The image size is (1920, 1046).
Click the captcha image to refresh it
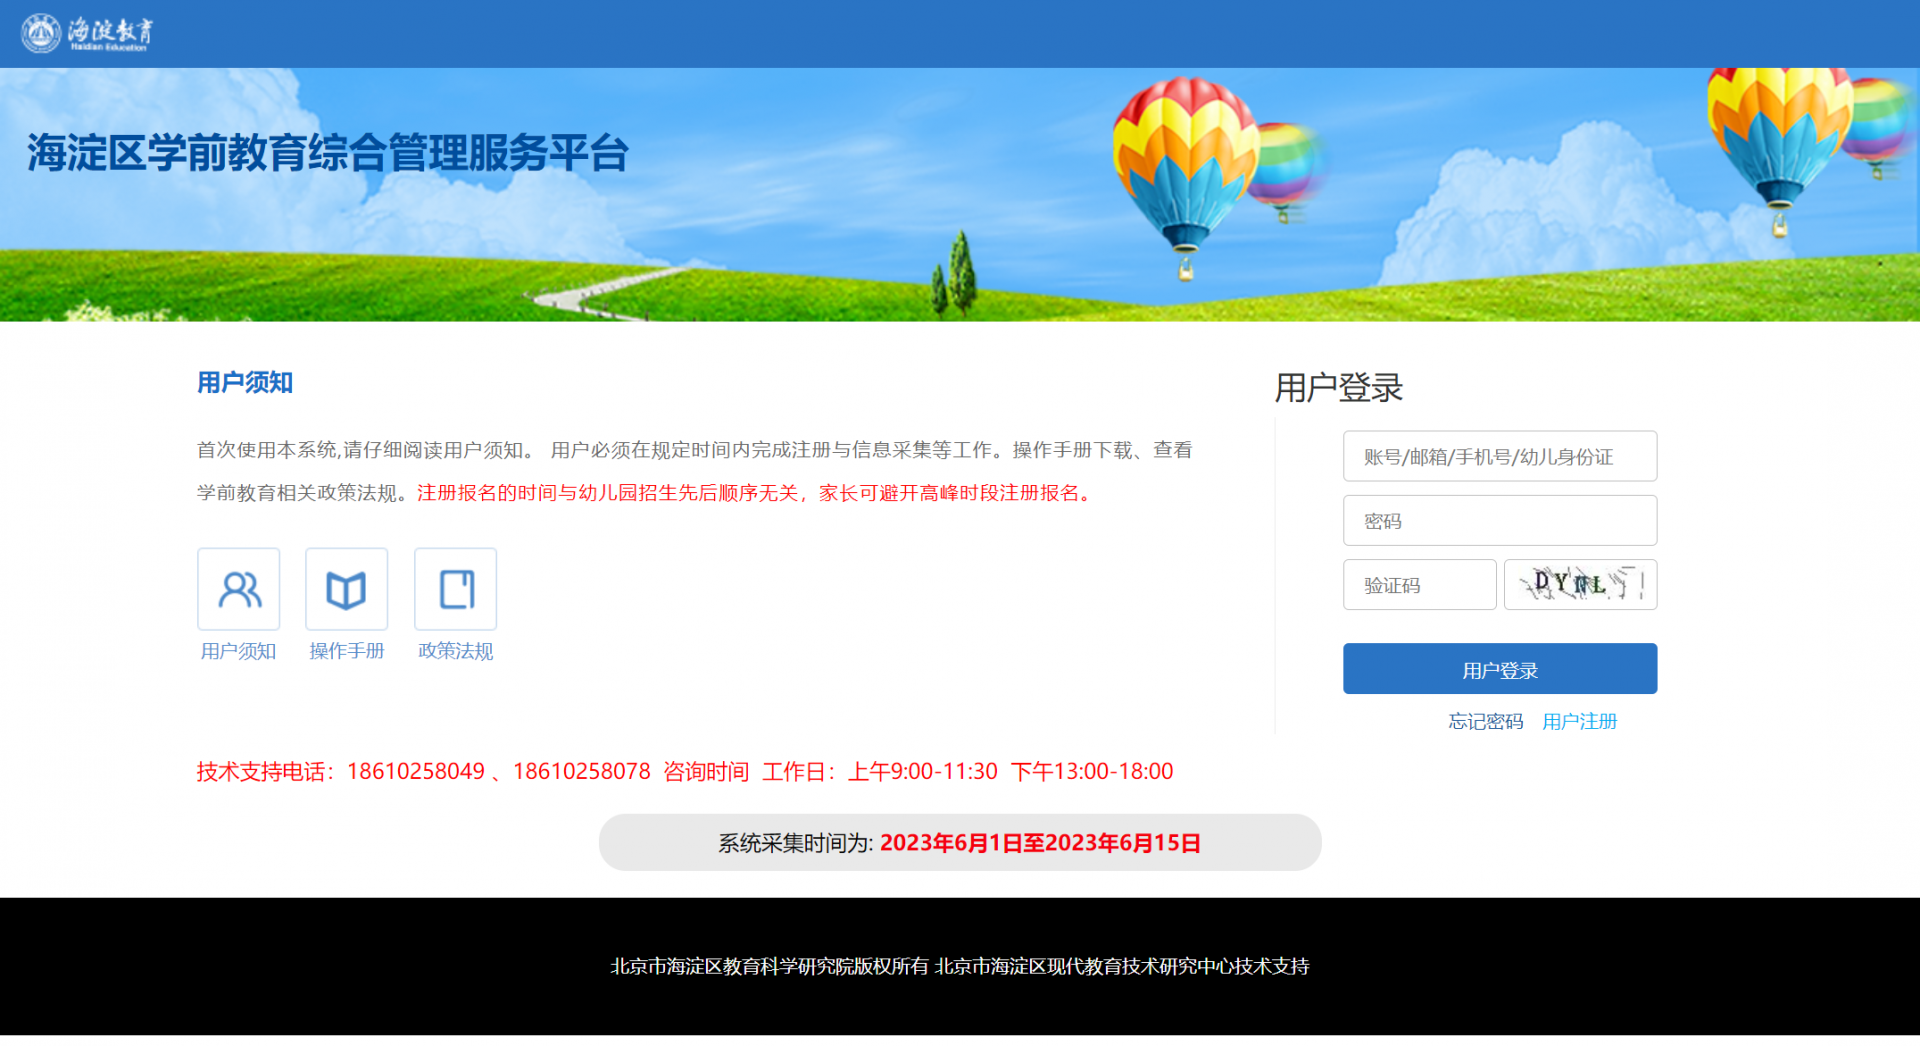1580,584
